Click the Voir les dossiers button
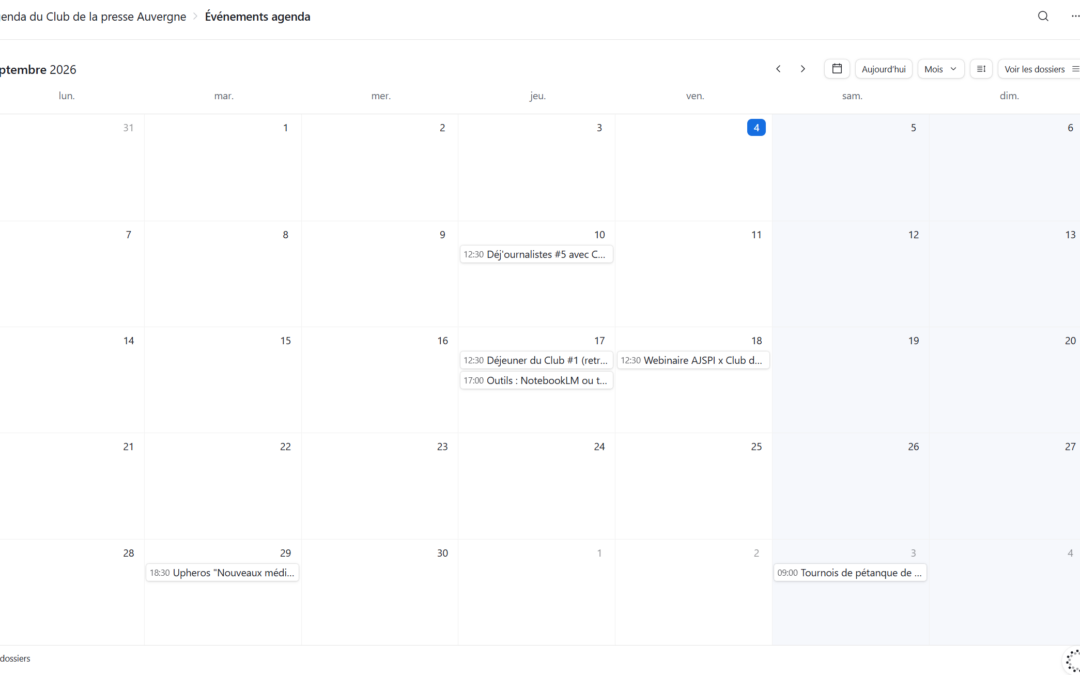Viewport: 1080px width, 675px height. [1039, 69]
